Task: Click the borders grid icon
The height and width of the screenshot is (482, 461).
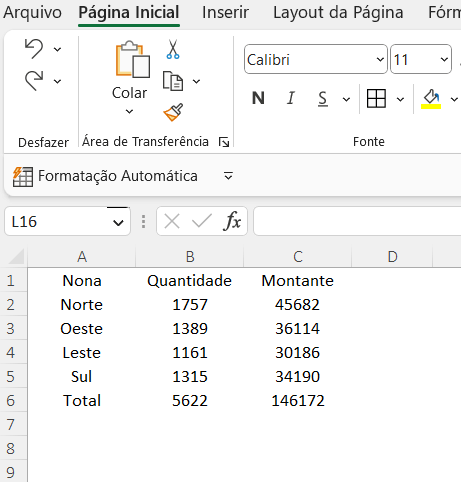Action: pyautogui.click(x=376, y=98)
